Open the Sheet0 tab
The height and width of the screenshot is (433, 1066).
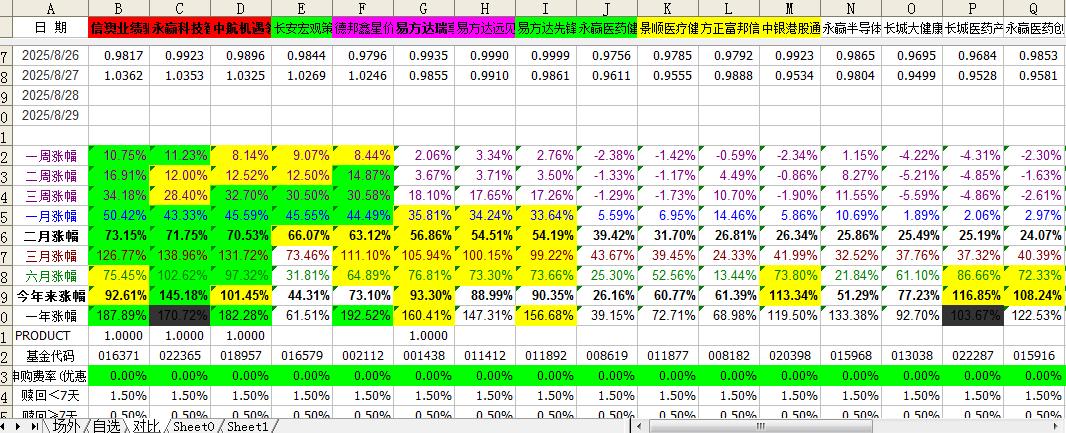[x=193, y=426]
